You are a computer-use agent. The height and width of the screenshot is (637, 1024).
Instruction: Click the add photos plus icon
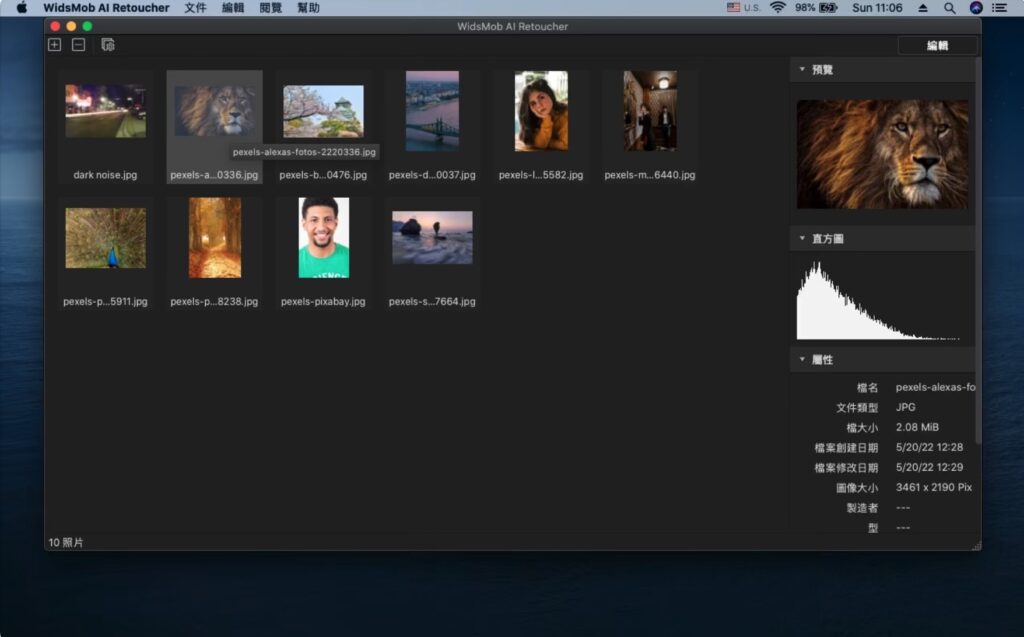[54, 44]
